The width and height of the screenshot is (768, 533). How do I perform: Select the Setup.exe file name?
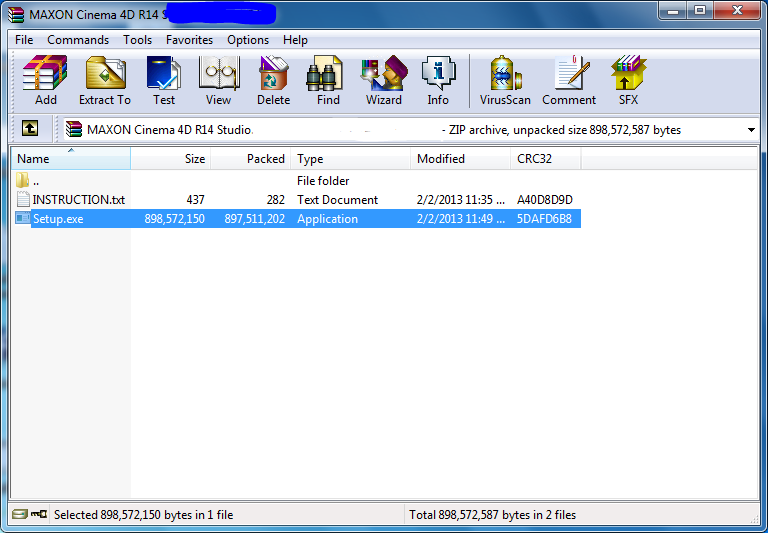pyautogui.click(x=58, y=219)
